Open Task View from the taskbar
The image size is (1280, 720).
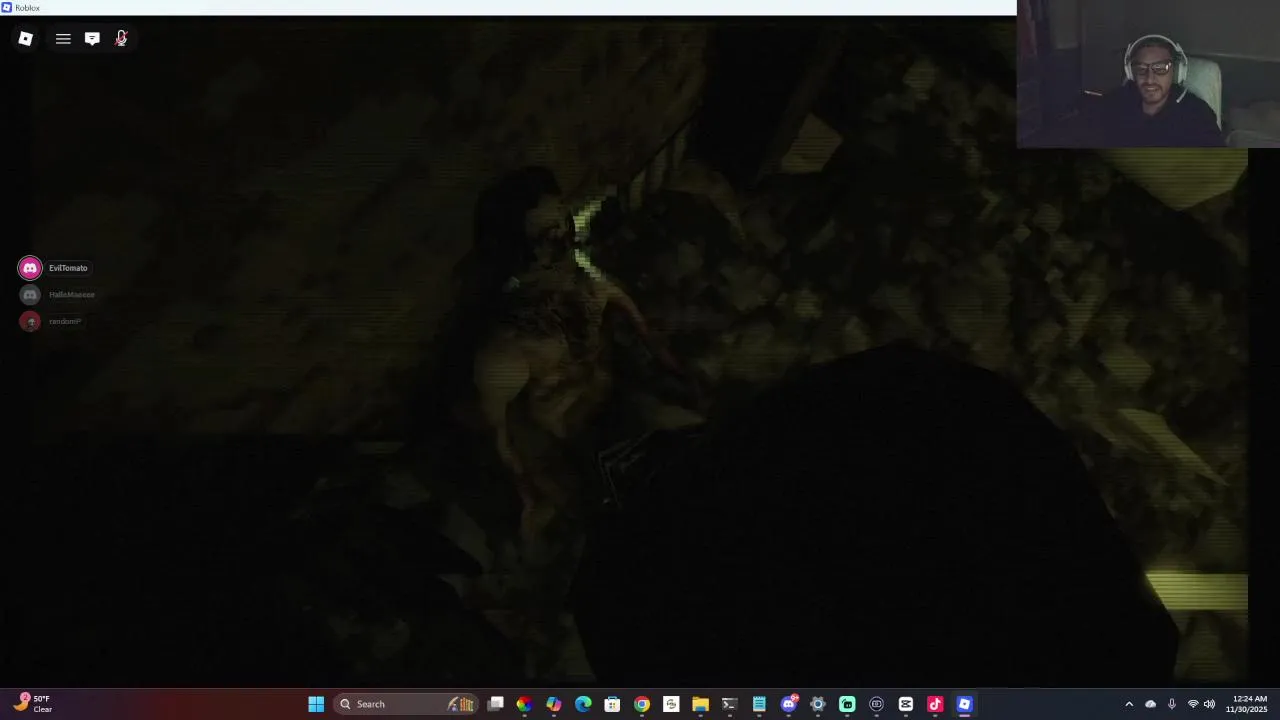click(495, 704)
